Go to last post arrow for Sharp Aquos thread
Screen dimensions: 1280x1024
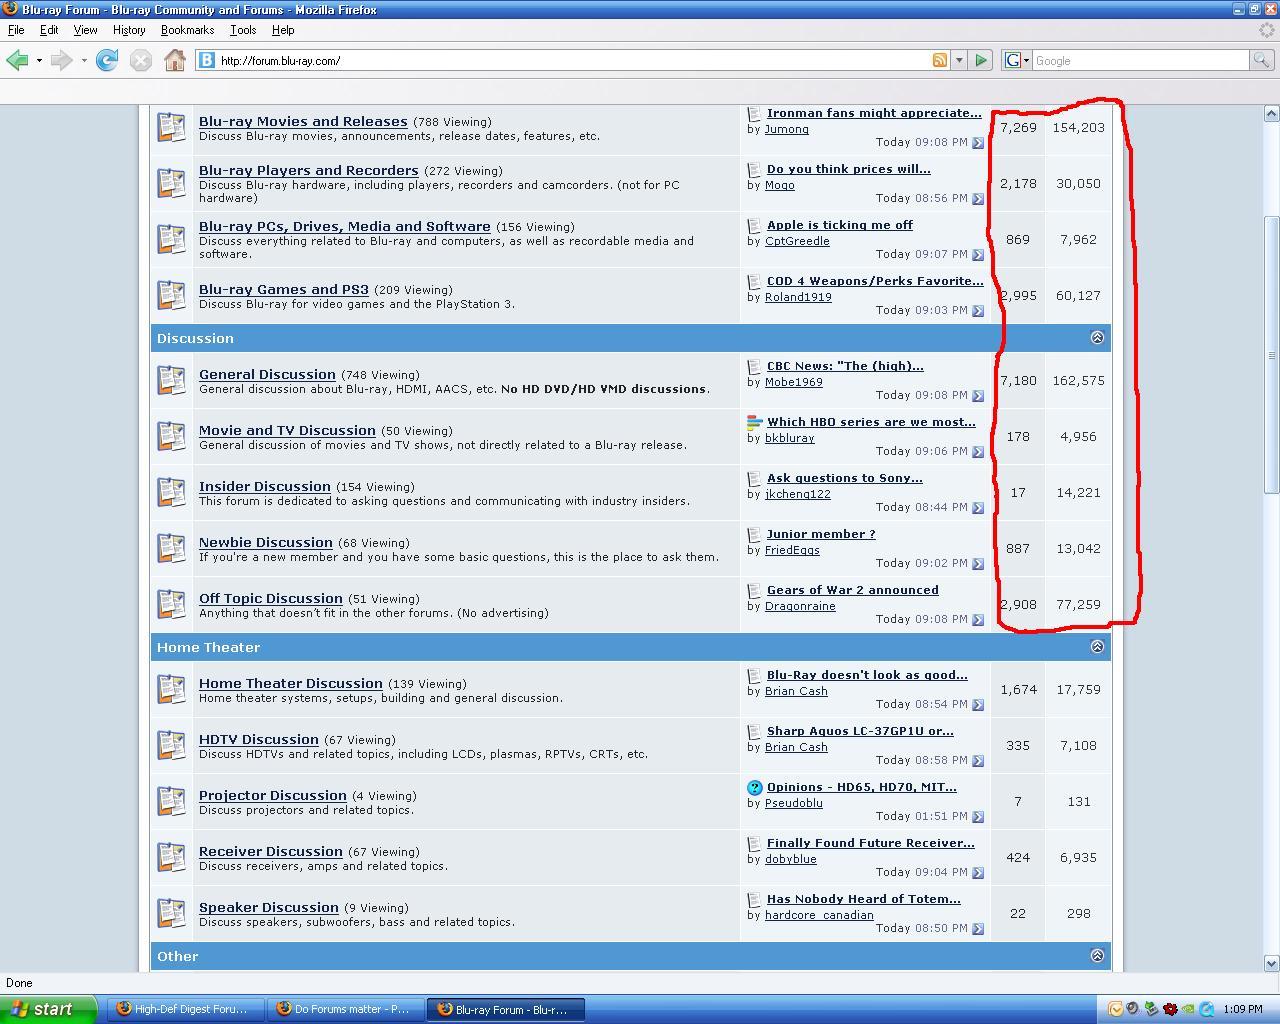pos(978,760)
